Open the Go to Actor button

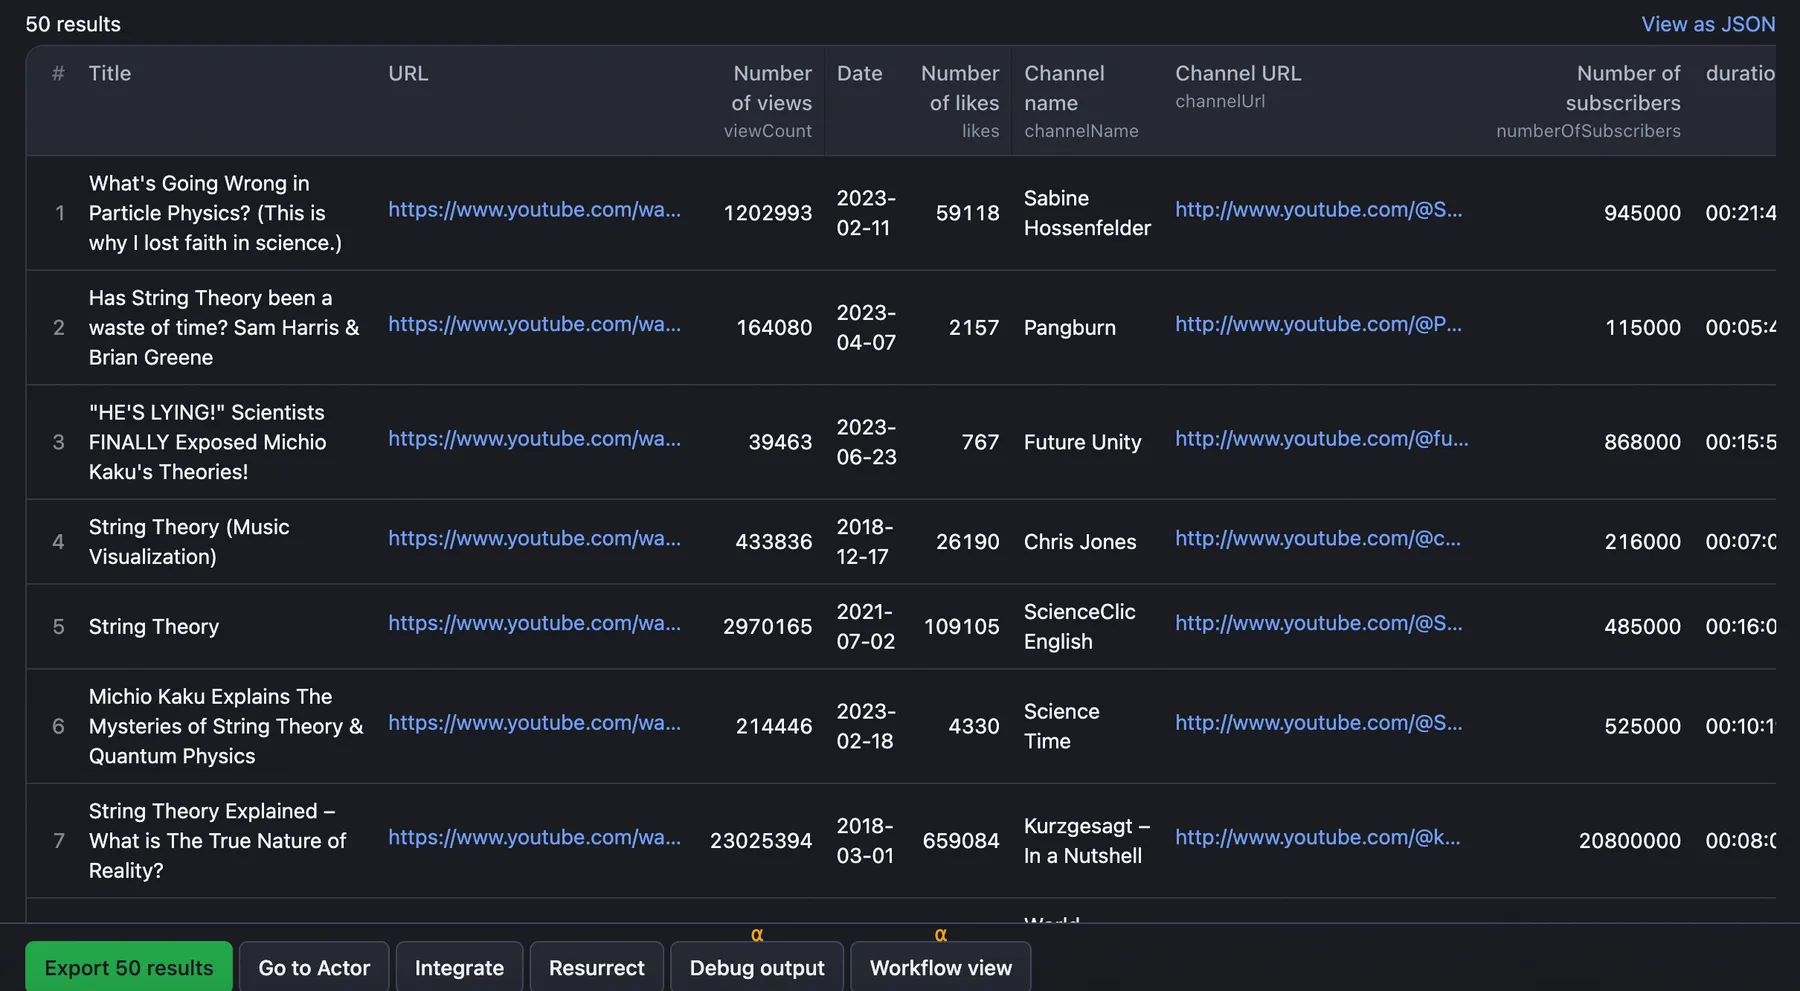pyautogui.click(x=314, y=967)
